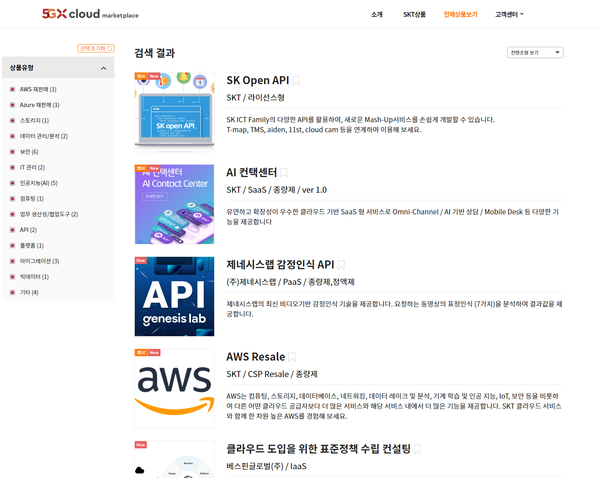This screenshot has width=600, height=478.
Task: Bookmark the 제네시스랩 감정인식 API product
Action: coord(341,265)
